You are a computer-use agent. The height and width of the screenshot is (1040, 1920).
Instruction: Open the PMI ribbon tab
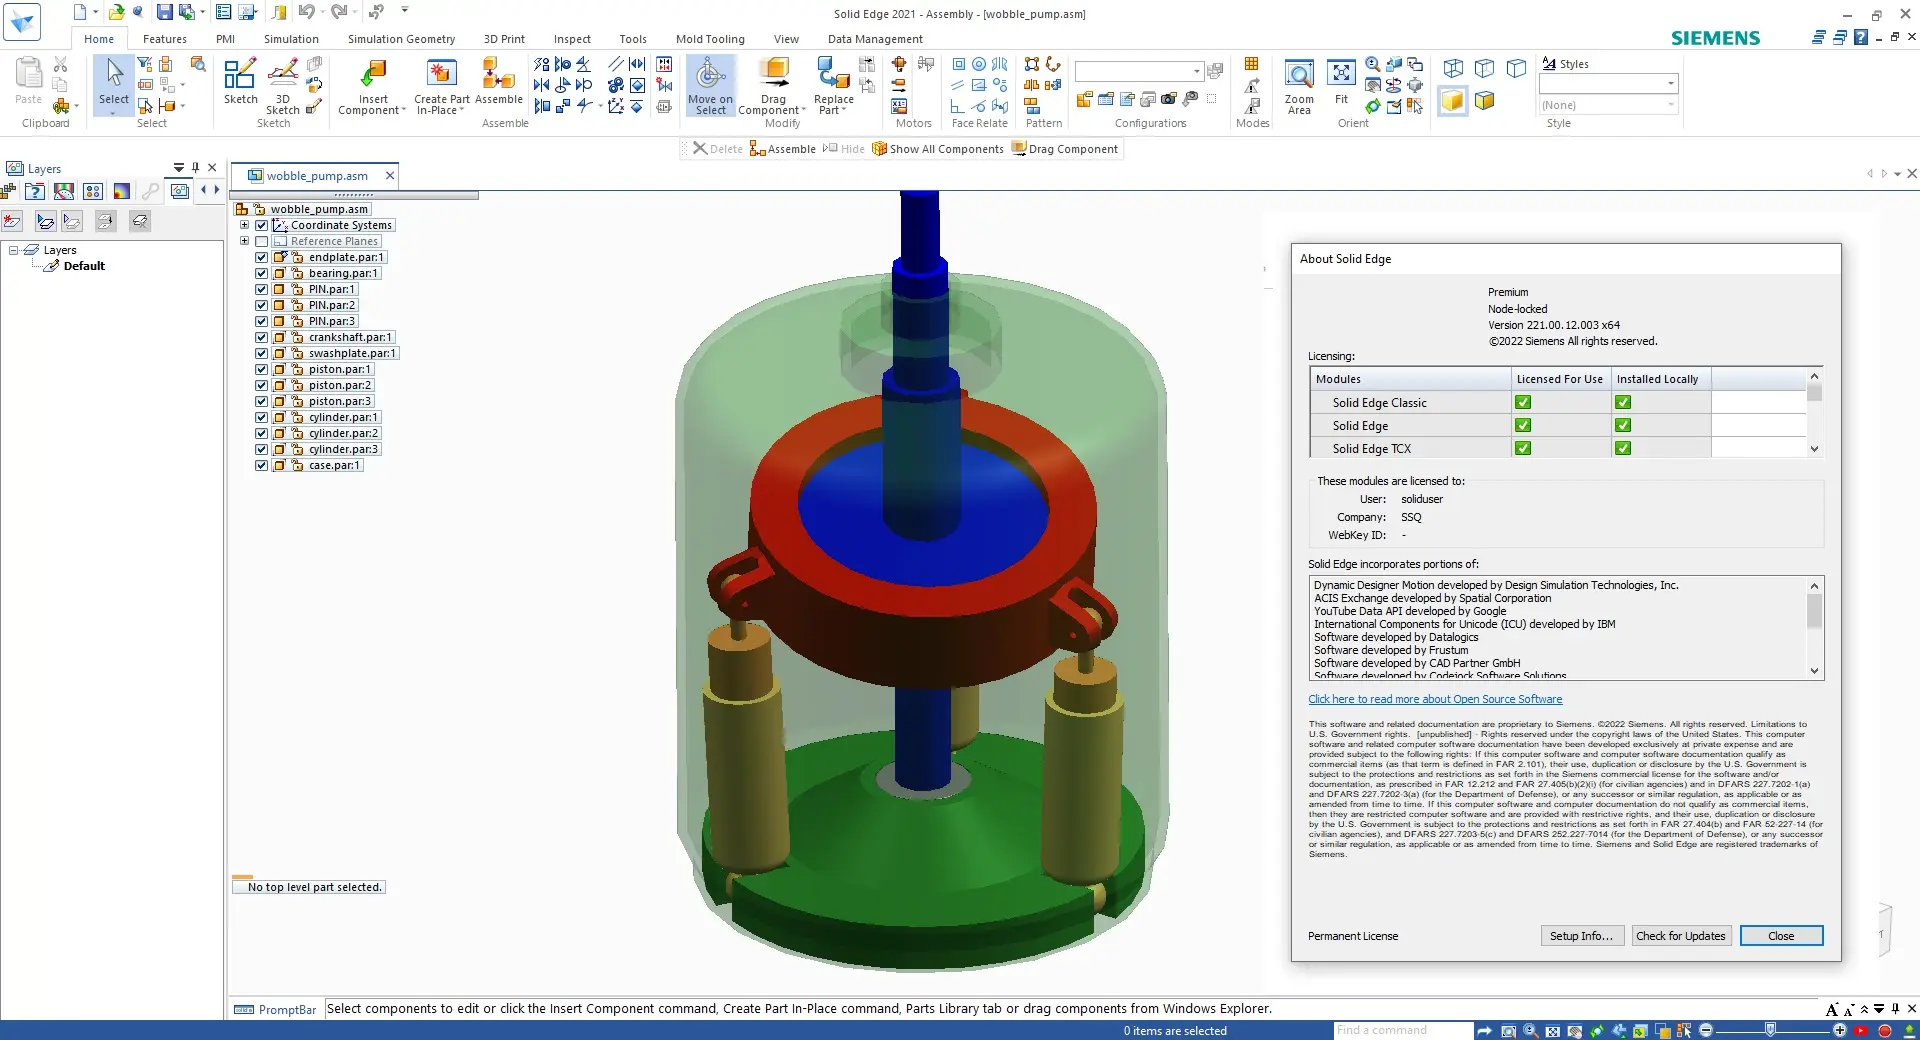click(x=225, y=39)
